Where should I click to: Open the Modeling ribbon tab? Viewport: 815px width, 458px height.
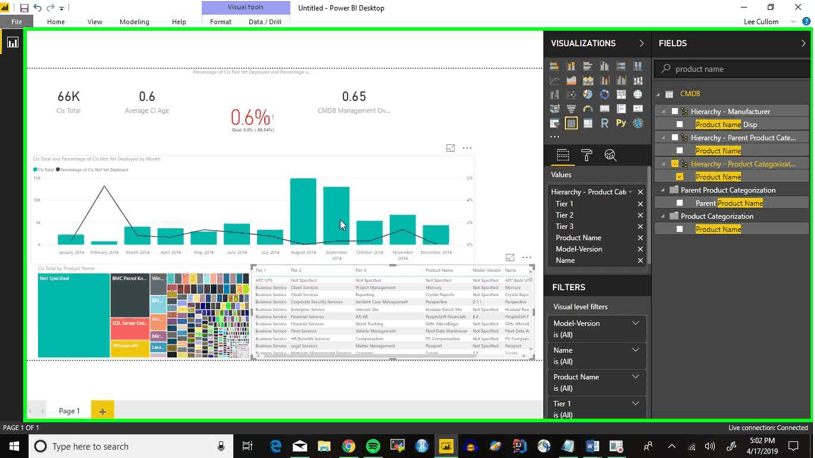(134, 22)
